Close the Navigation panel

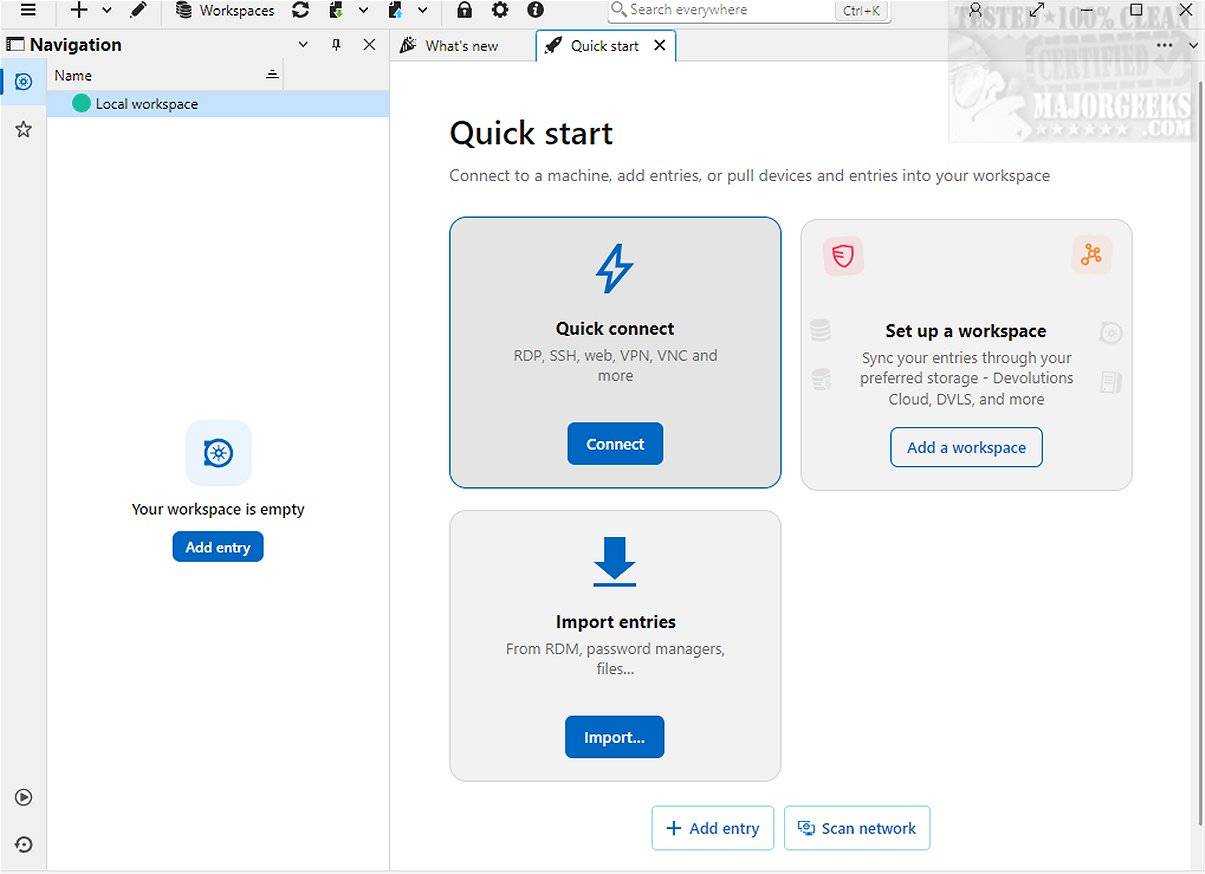[369, 45]
